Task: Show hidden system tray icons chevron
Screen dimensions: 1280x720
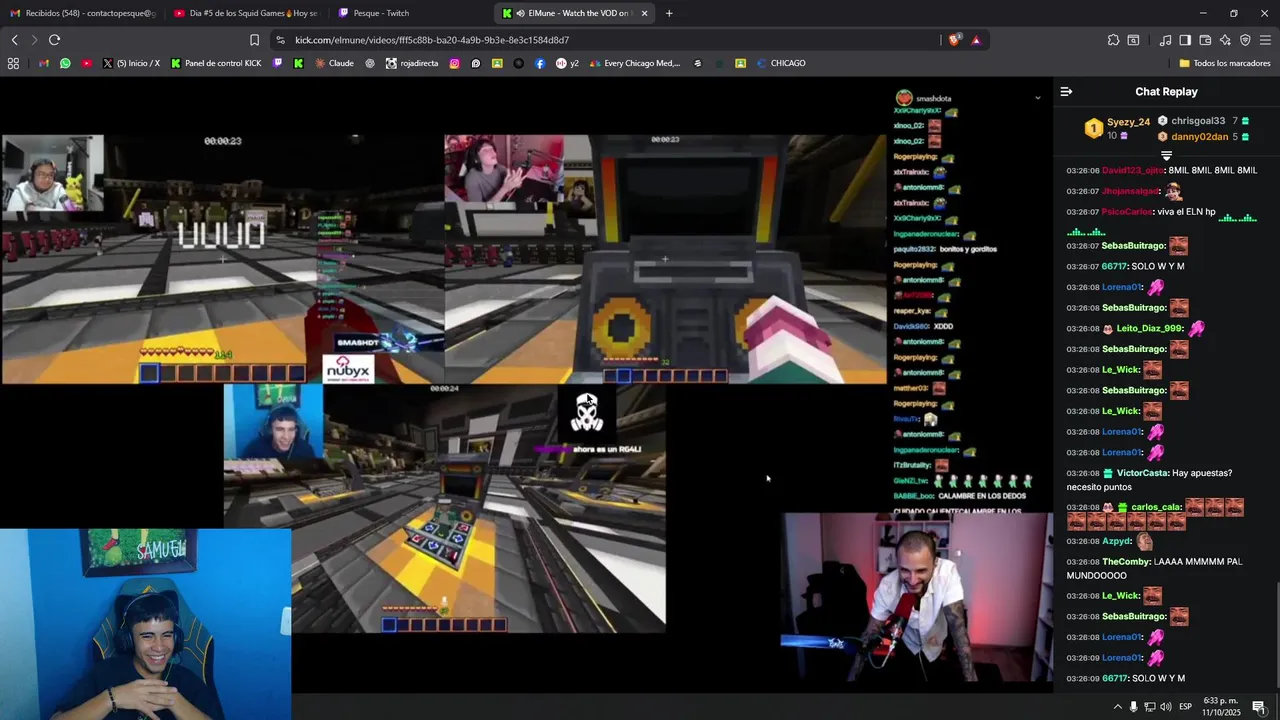Action: coord(1117,707)
